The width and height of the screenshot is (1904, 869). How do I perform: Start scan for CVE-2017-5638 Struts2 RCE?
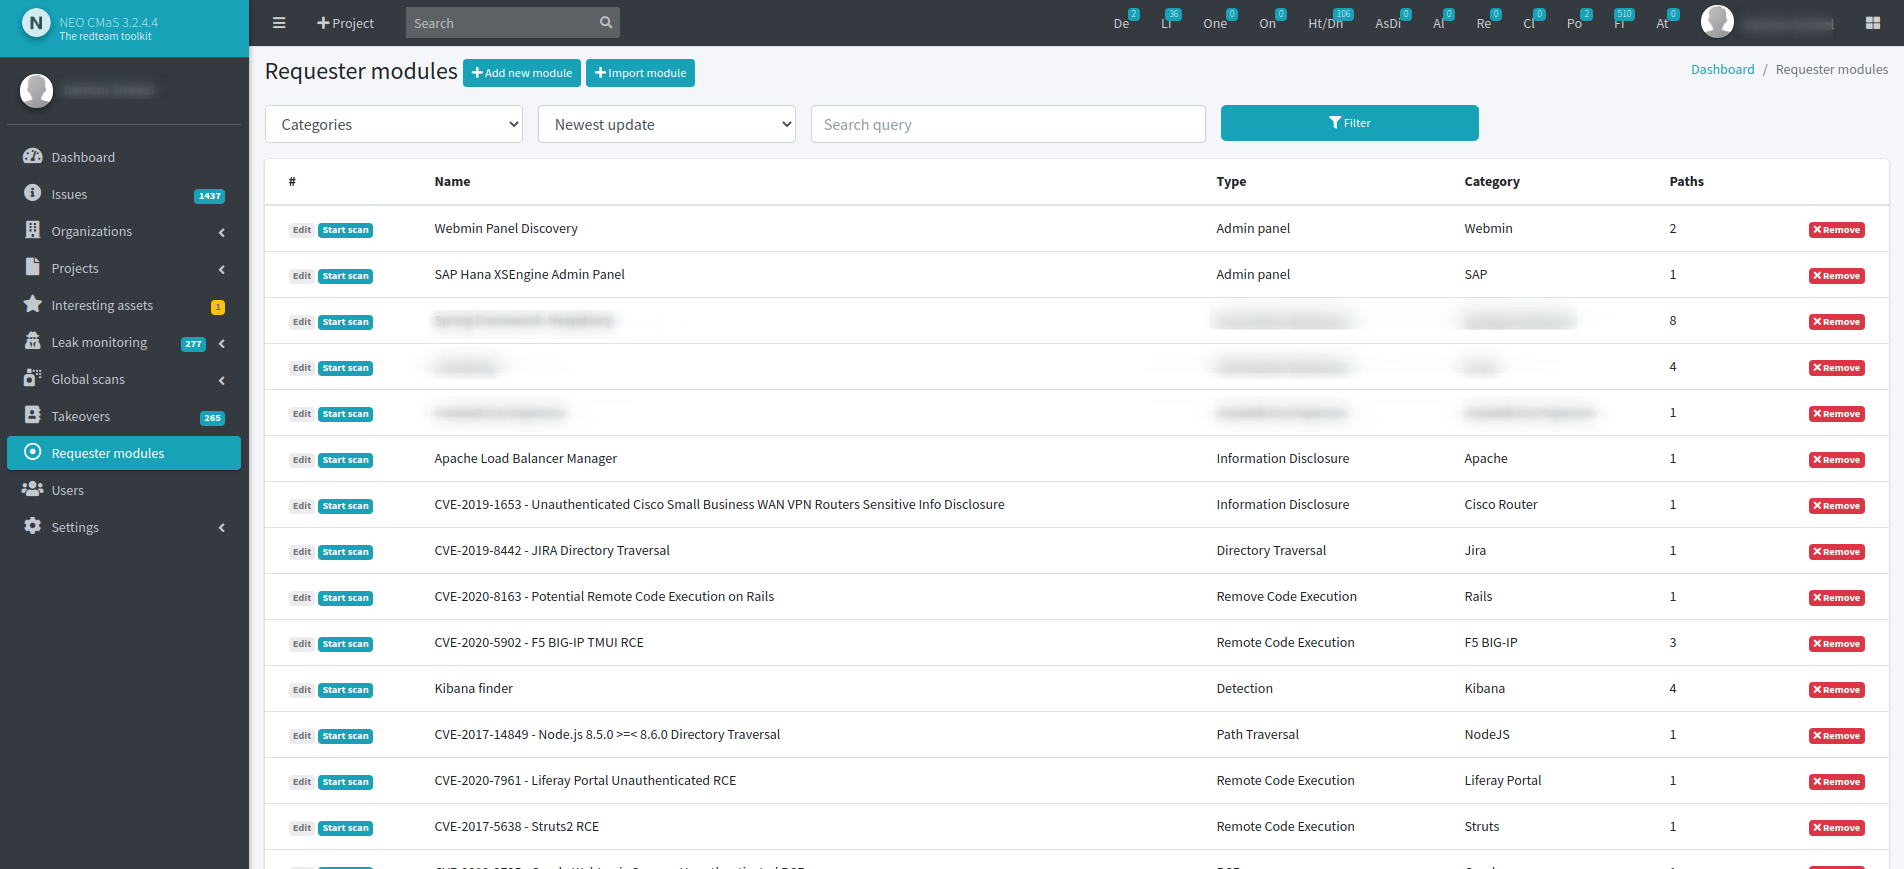[x=345, y=828]
